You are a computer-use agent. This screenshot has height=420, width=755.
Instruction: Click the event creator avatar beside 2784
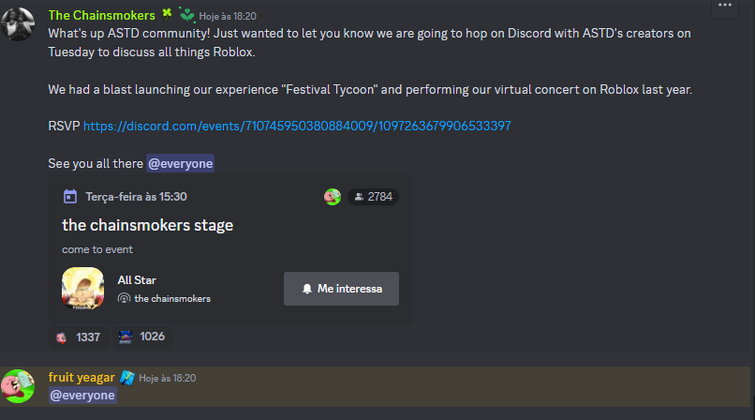(x=332, y=197)
